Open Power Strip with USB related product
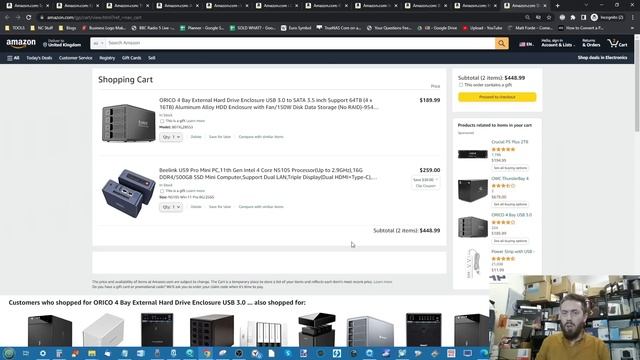 click(512, 252)
